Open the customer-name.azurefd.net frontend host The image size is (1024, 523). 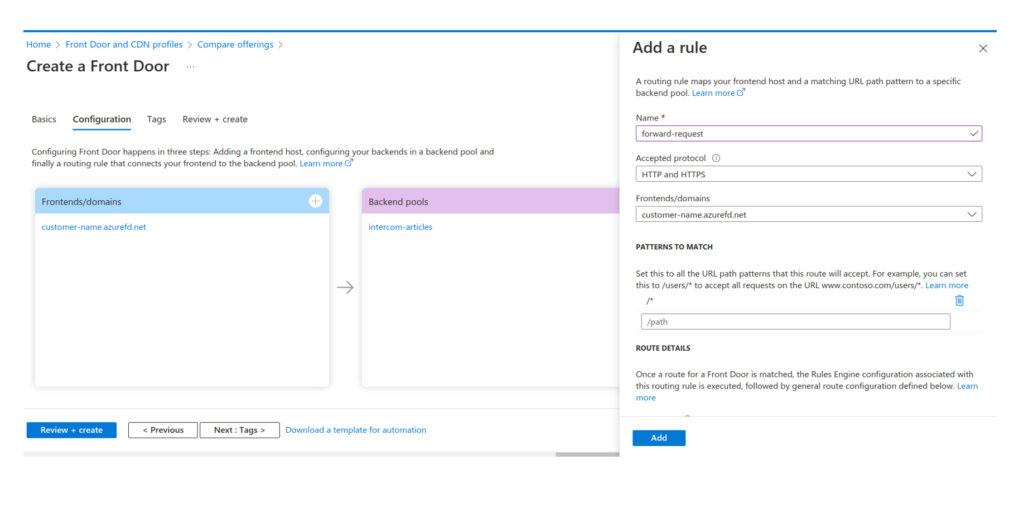pos(94,227)
